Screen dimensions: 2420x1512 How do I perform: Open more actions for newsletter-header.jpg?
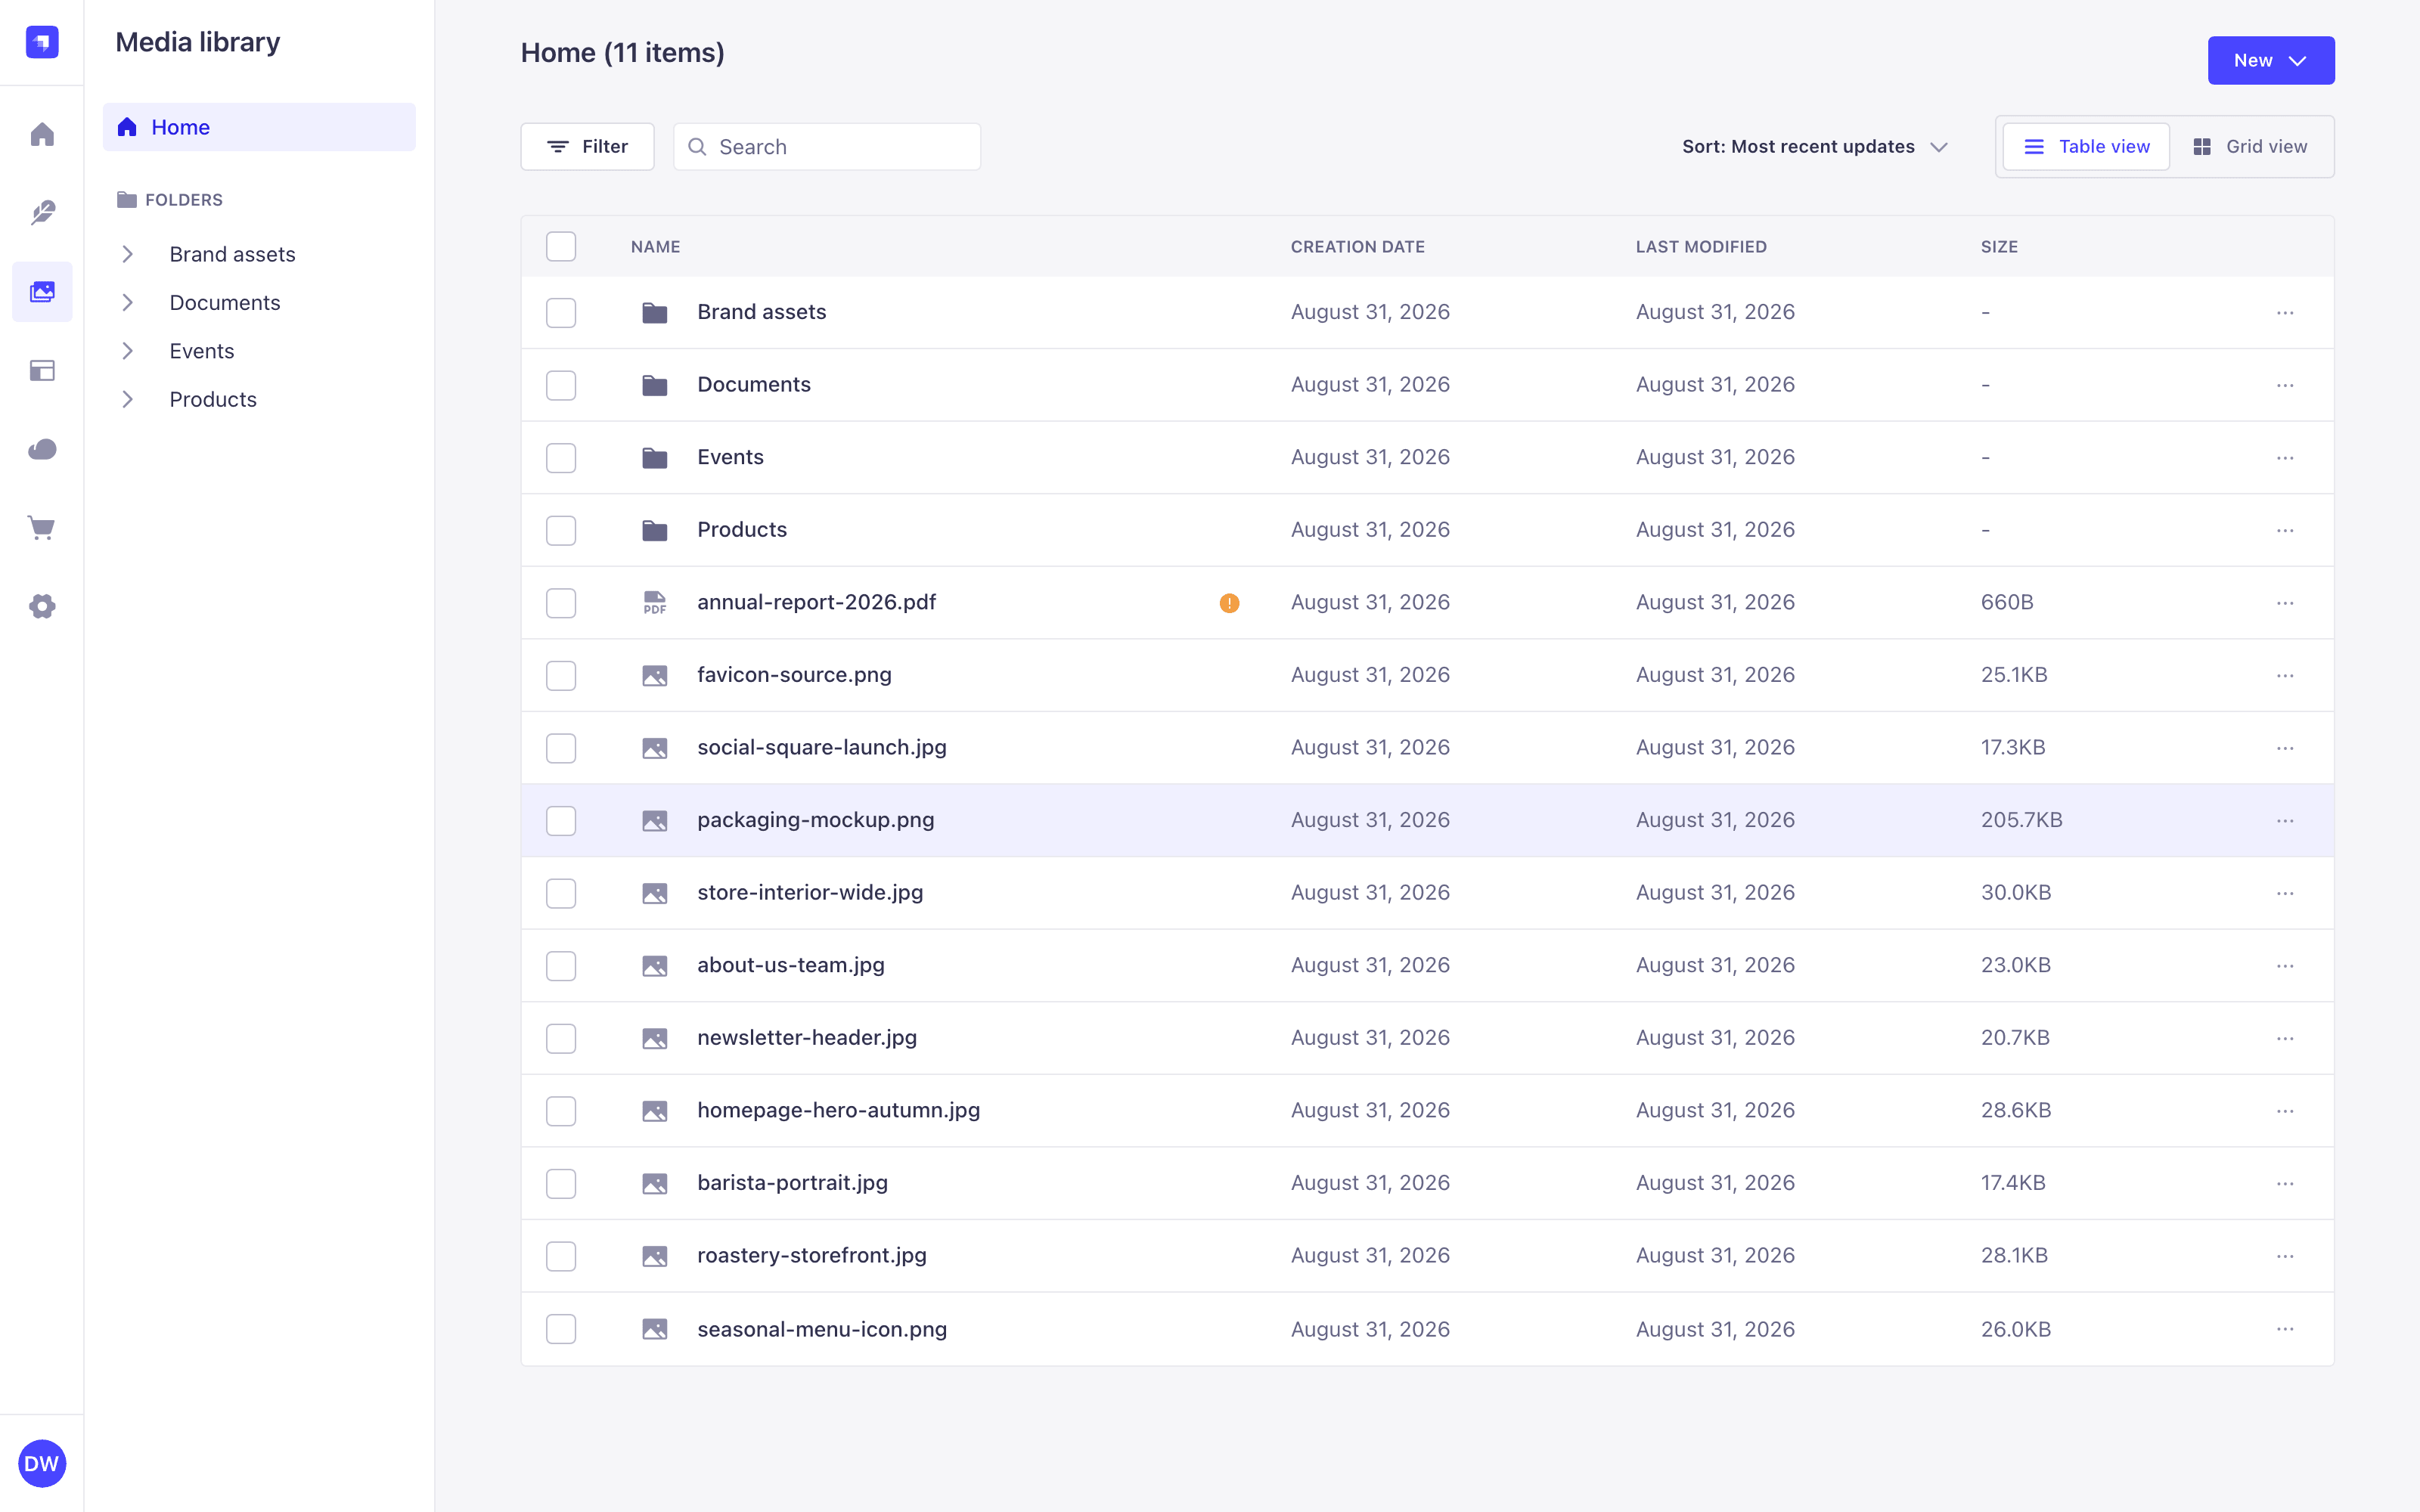pyautogui.click(x=2285, y=1038)
